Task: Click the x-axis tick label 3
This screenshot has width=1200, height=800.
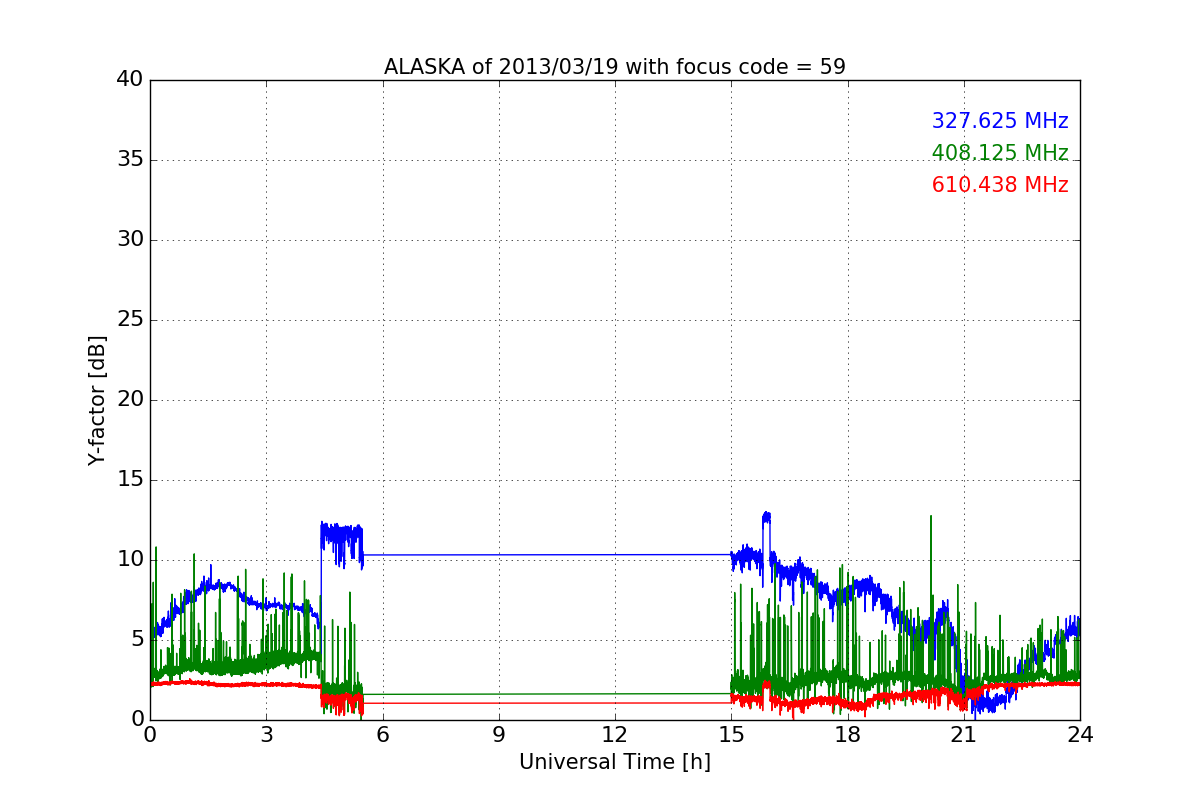Action: [266, 735]
